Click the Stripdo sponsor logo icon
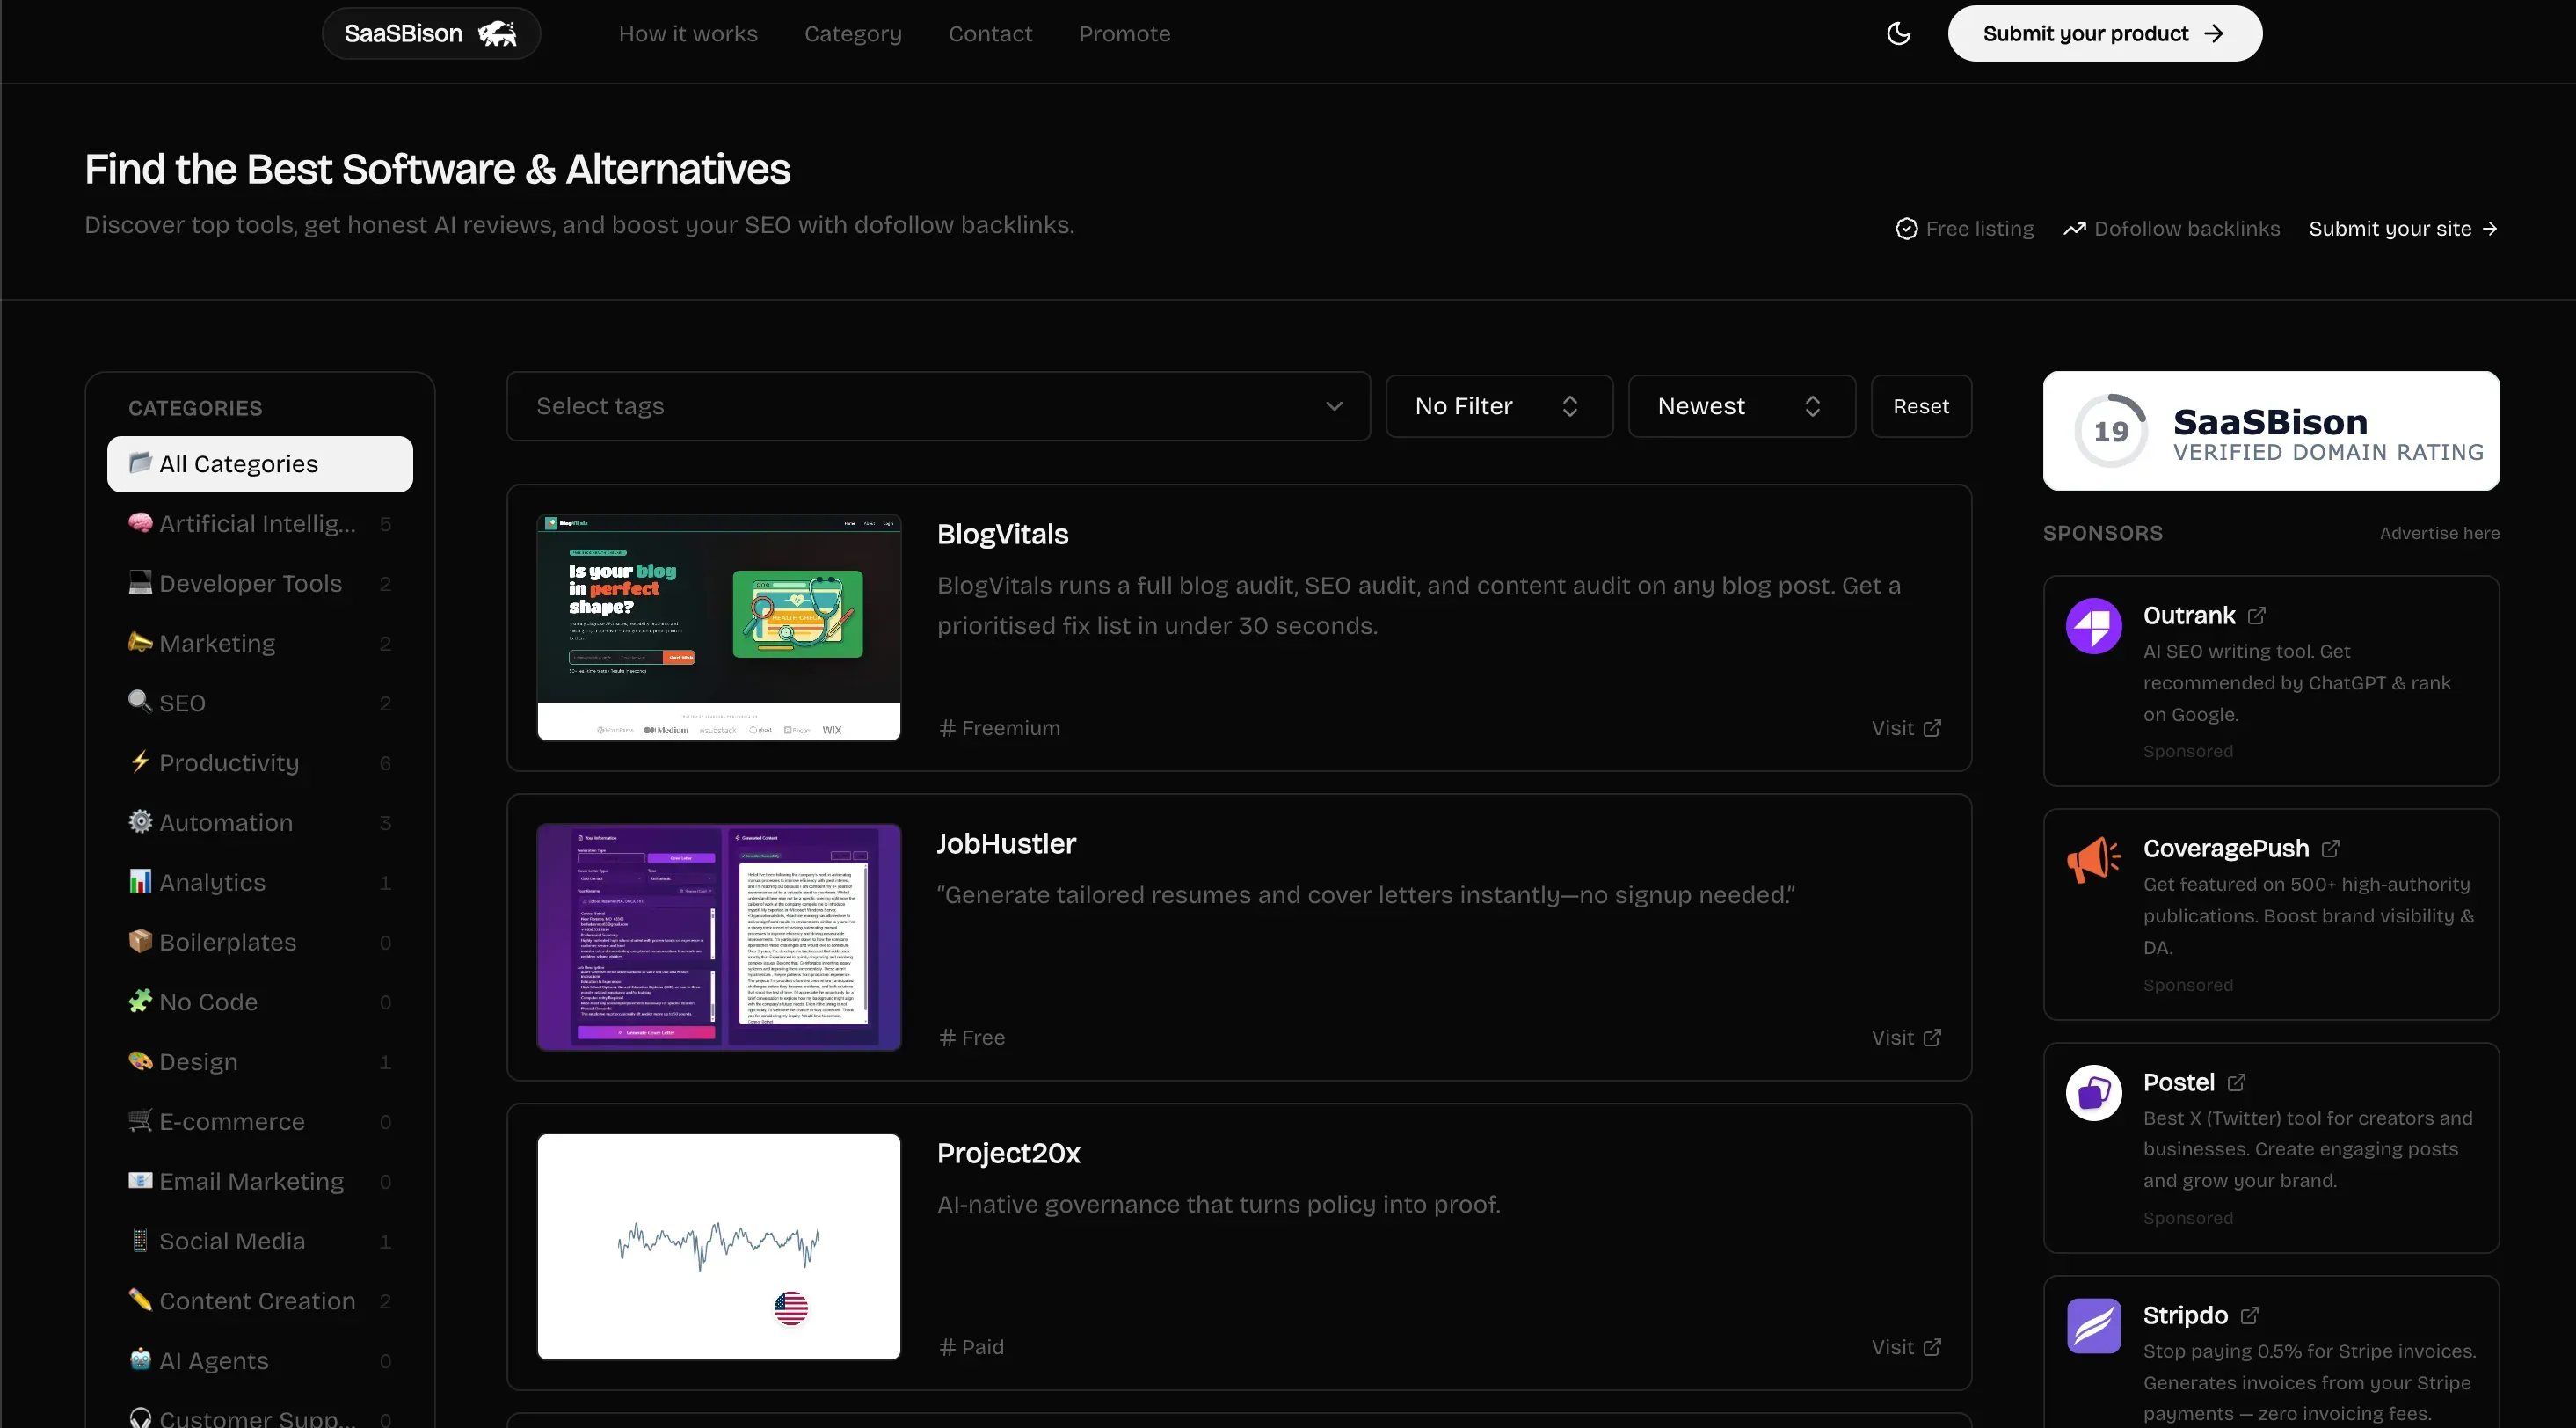 click(x=2093, y=1325)
